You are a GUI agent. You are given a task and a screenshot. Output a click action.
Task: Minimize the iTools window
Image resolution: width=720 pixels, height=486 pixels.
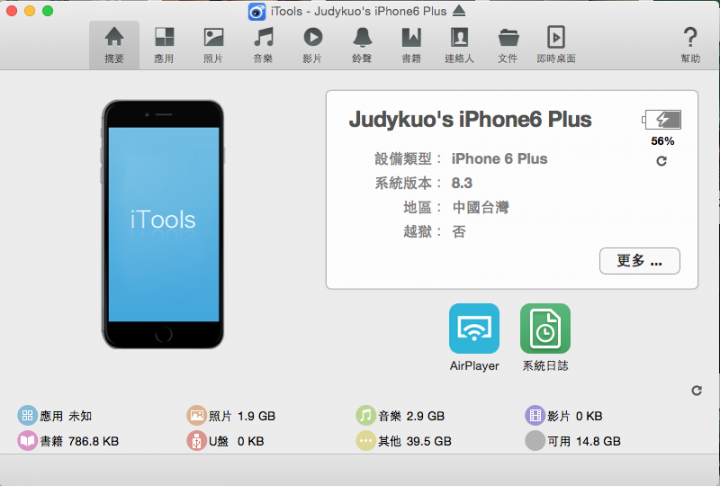tap(29, 11)
